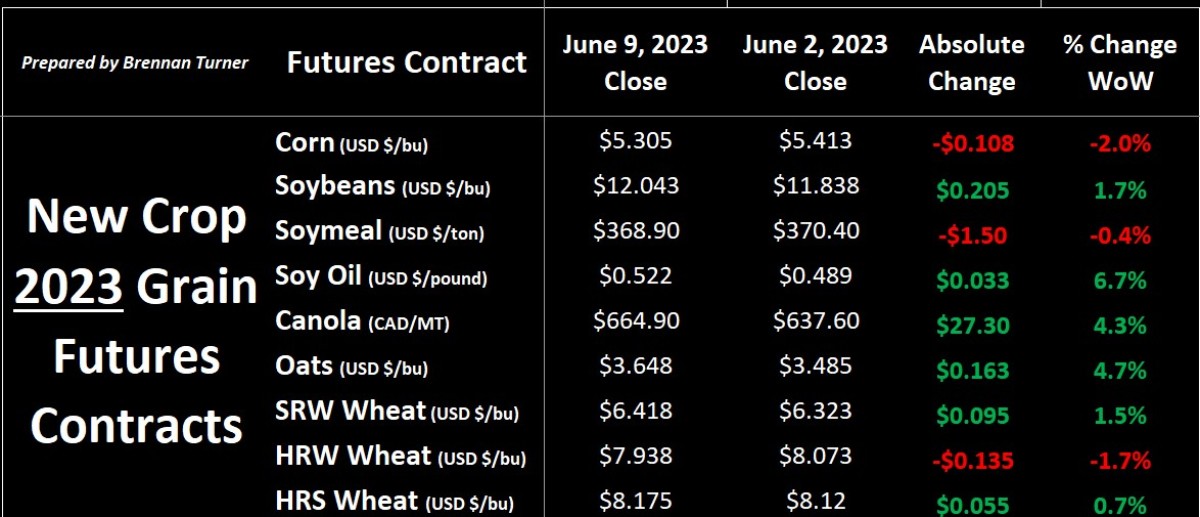Select the June 2, 2023 Close header
Viewport: 1200px width, 517px height.
coord(815,62)
